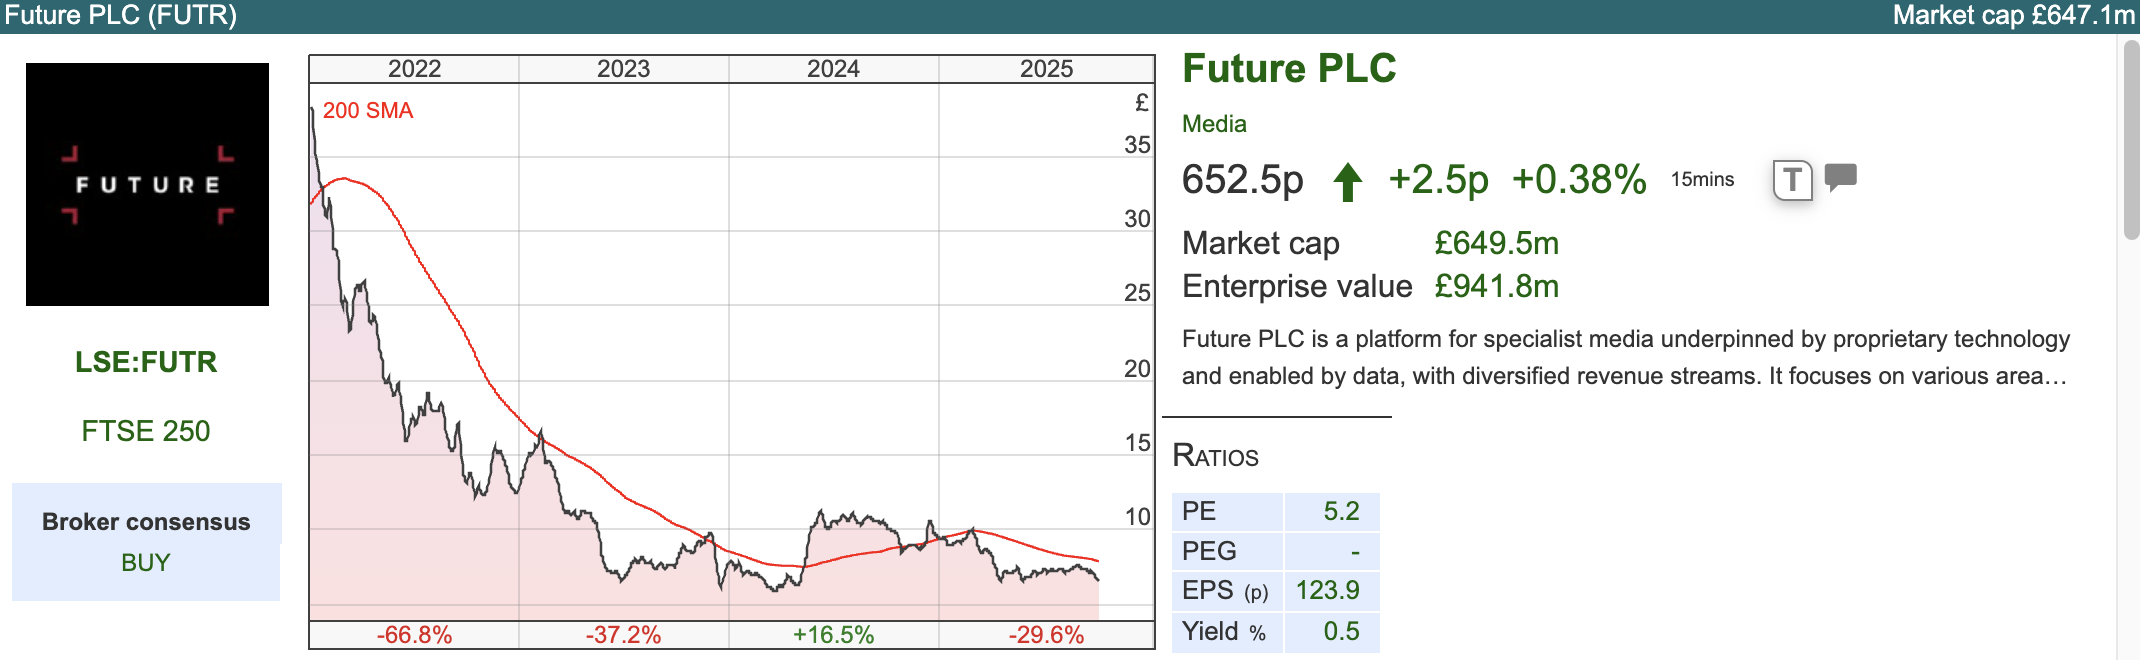Select the 2025 column in chart header

click(1046, 69)
